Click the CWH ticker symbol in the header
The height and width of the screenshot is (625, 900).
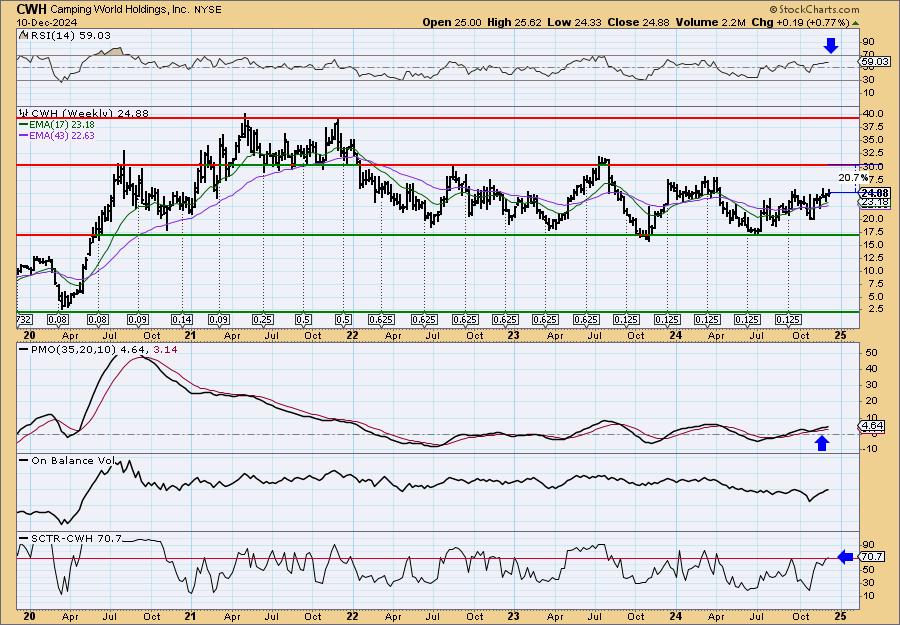coord(32,9)
